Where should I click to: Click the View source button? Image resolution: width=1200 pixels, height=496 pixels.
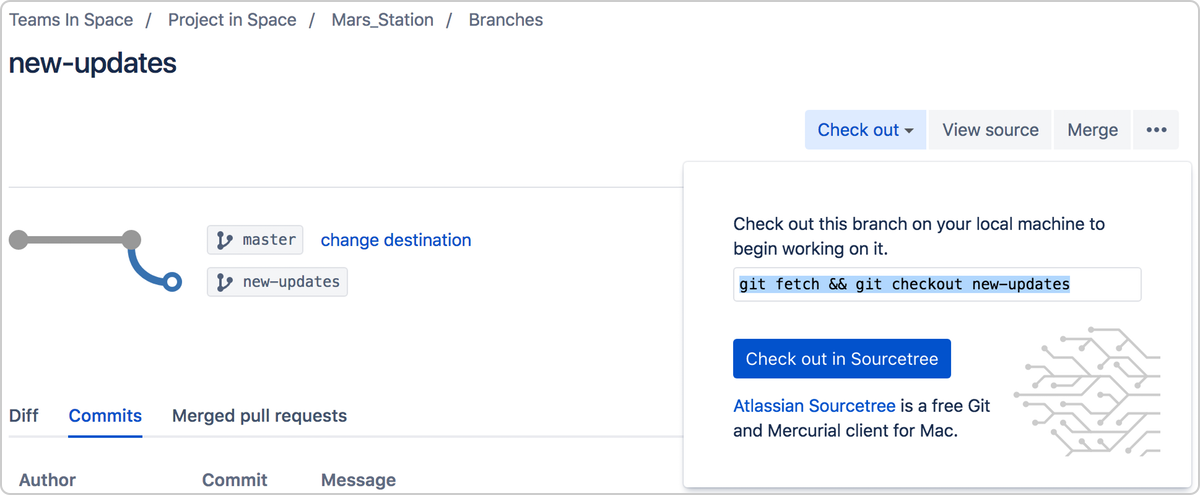click(990, 130)
